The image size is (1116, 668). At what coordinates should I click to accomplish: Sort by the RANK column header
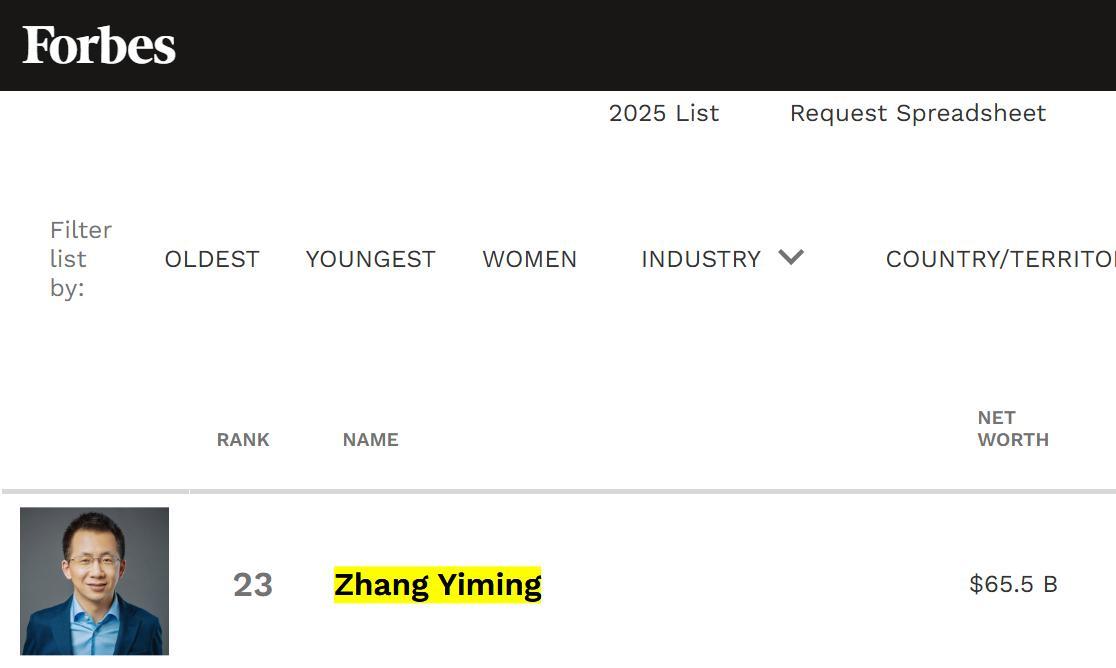[243, 439]
